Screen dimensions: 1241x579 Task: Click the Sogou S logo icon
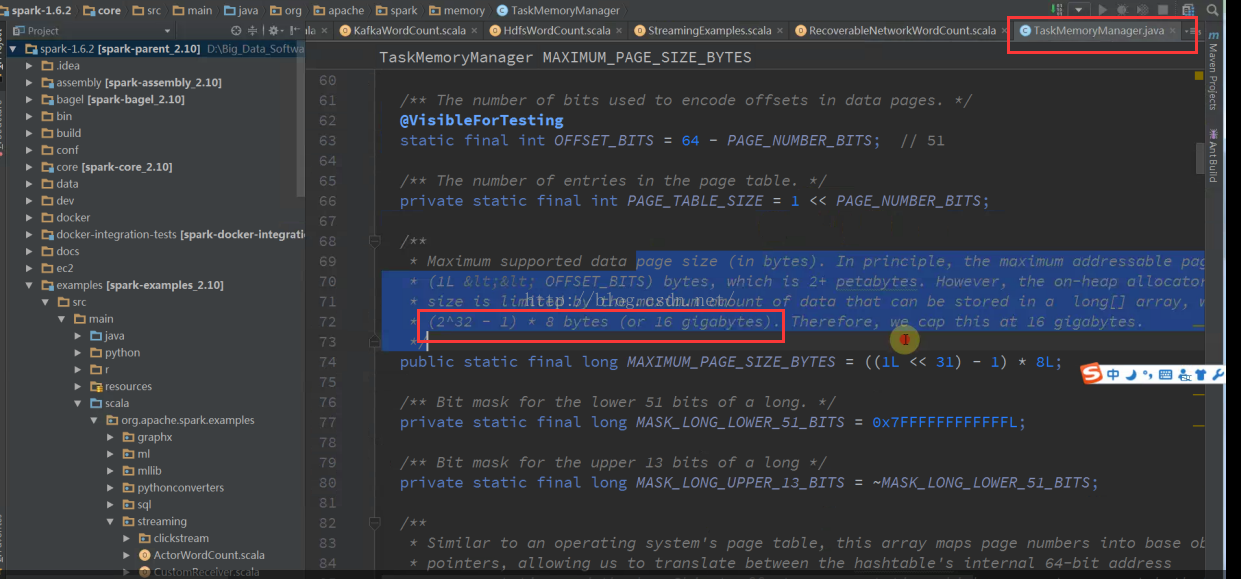point(1091,374)
